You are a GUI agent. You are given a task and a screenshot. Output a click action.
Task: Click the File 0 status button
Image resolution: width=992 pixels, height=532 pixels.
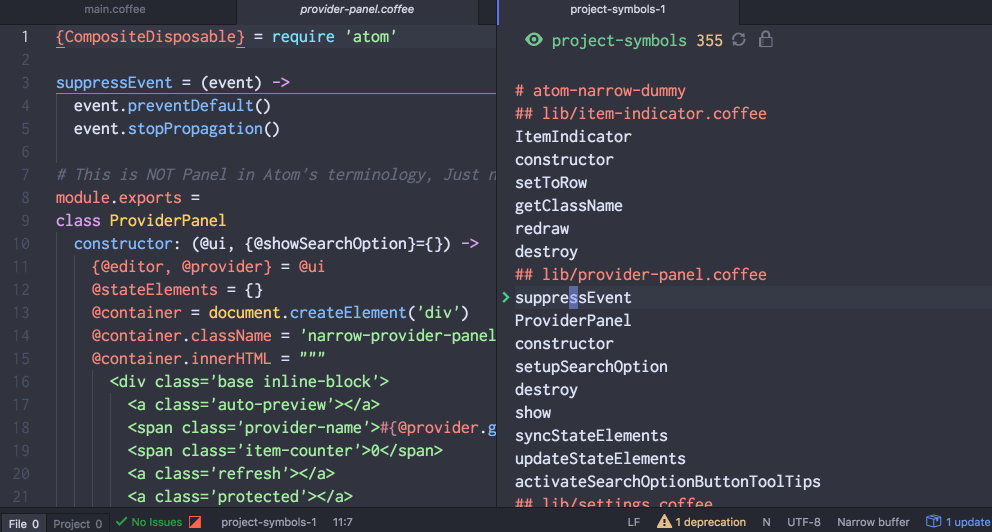click(23, 523)
